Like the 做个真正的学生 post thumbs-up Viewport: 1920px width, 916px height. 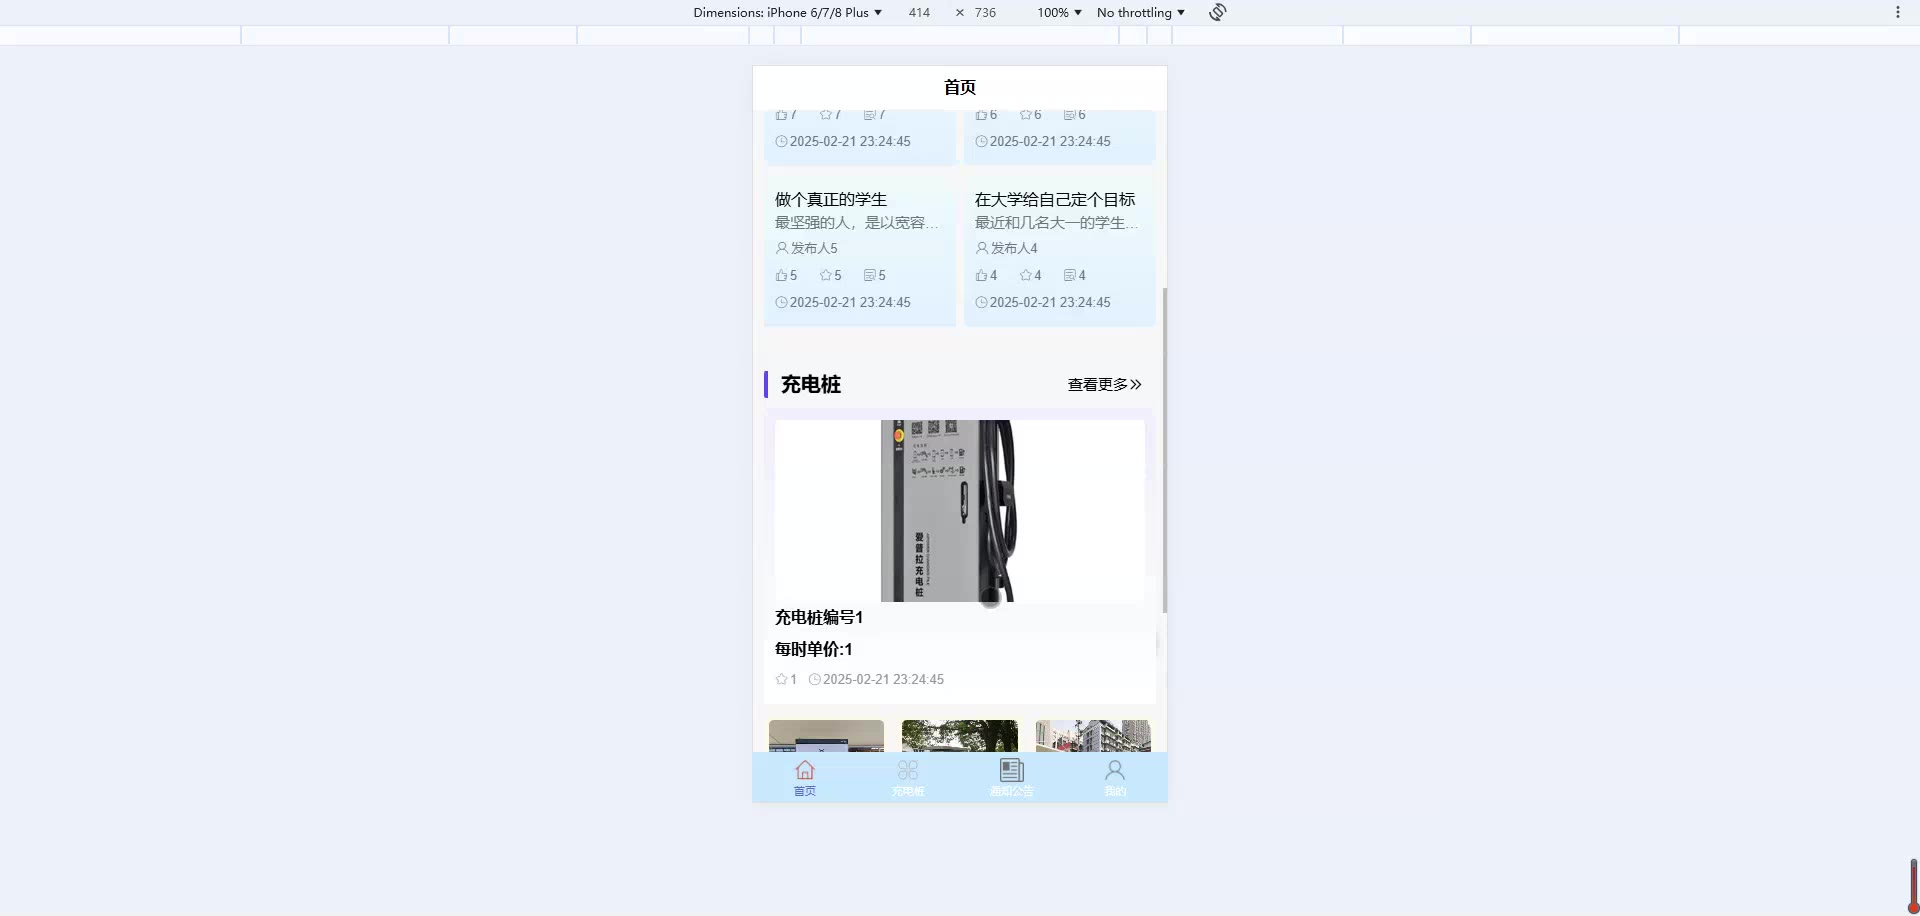point(781,275)
